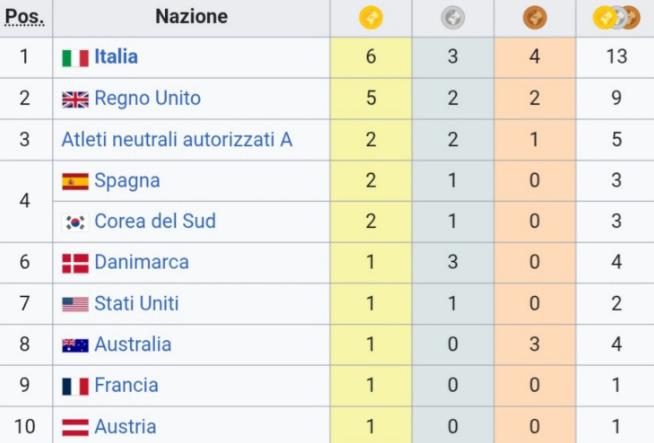Open the Italia link
Viewport: 654px width, 443px height.
tap(116, 57)
